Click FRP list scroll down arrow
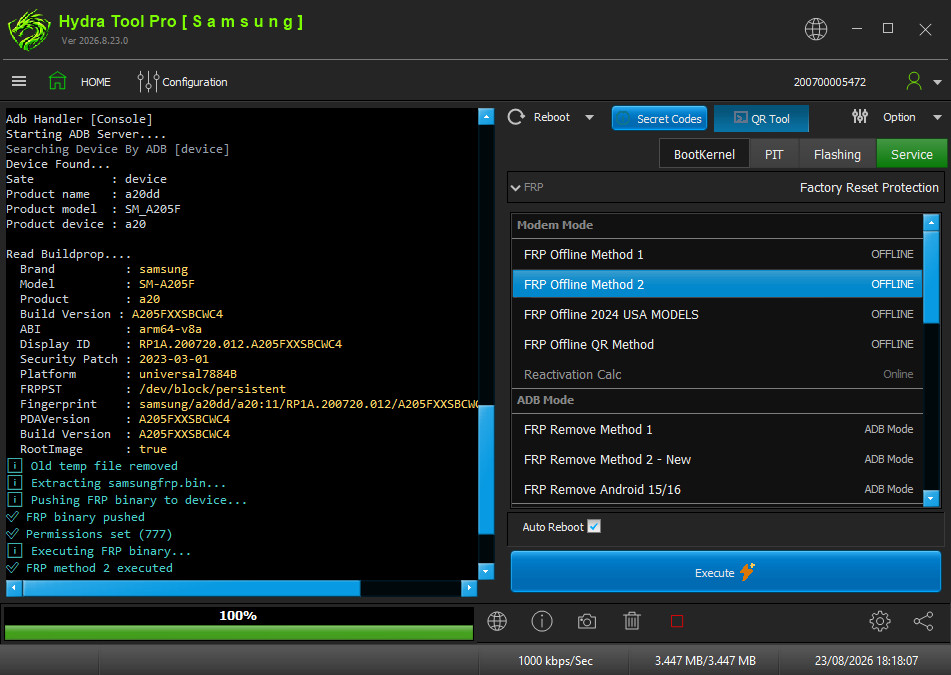951x675 pixels. click(931, 498)
